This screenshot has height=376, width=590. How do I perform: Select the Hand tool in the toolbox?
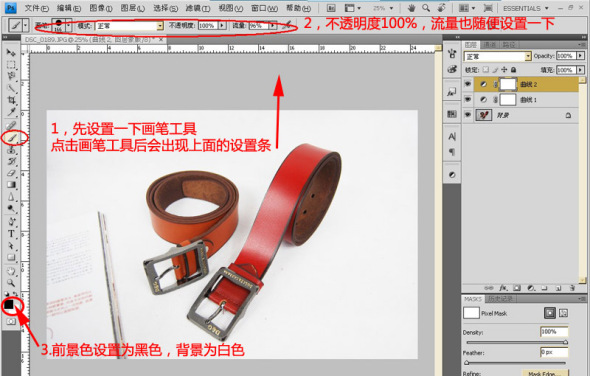click(11, 271)
